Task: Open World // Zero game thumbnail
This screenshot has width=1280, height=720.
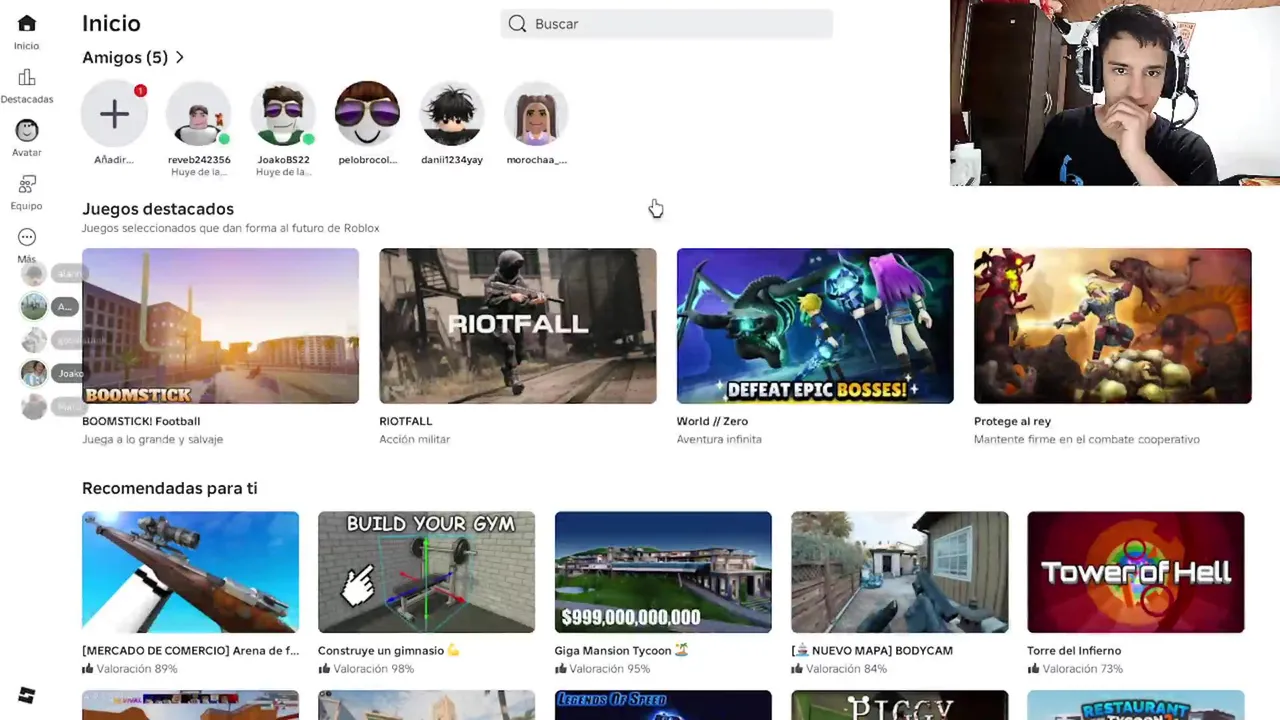Action: click(x=815, y=326)
